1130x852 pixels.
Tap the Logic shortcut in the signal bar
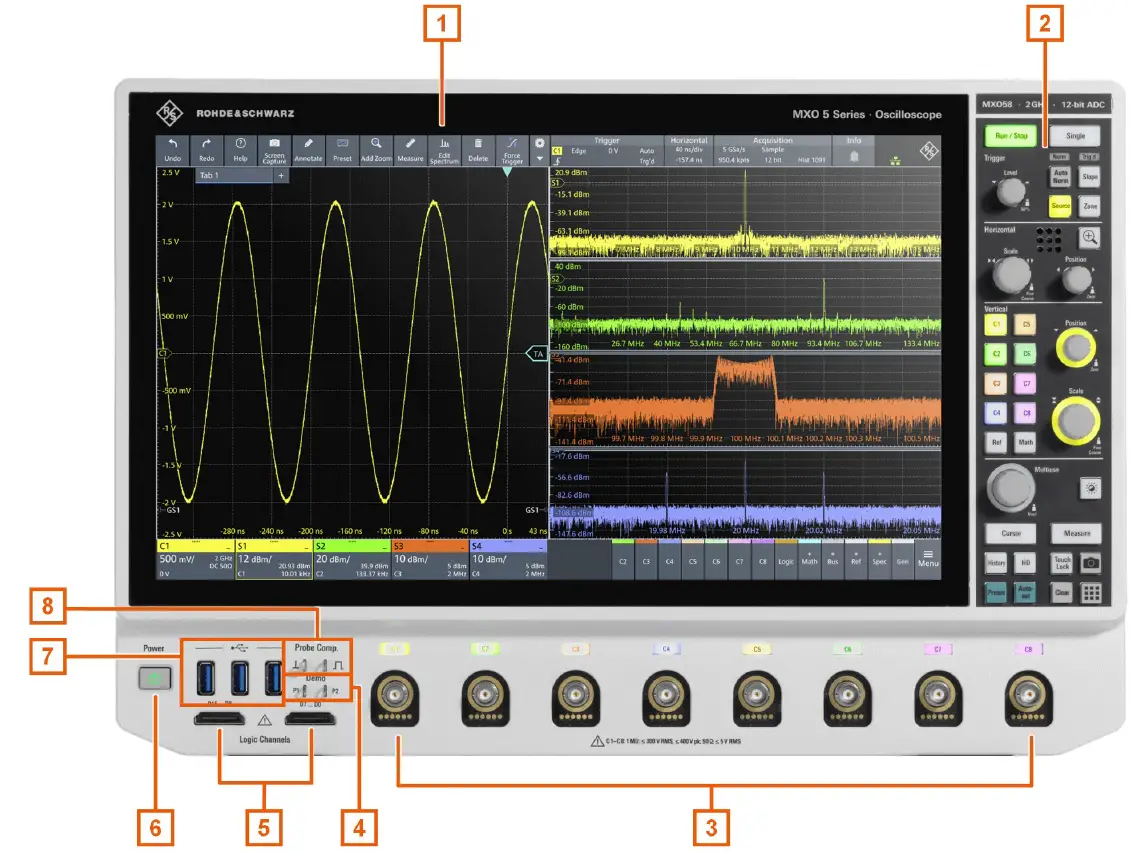click(786, 560)
